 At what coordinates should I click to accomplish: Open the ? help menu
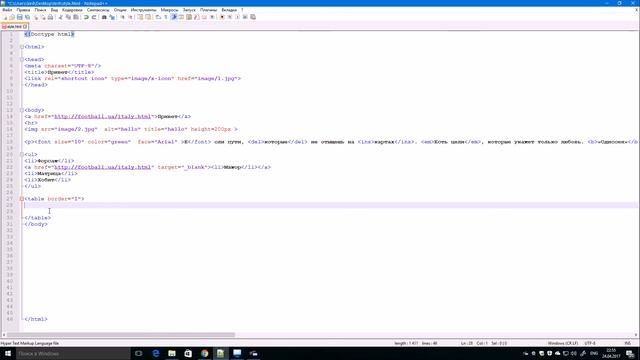click(242, 10)
